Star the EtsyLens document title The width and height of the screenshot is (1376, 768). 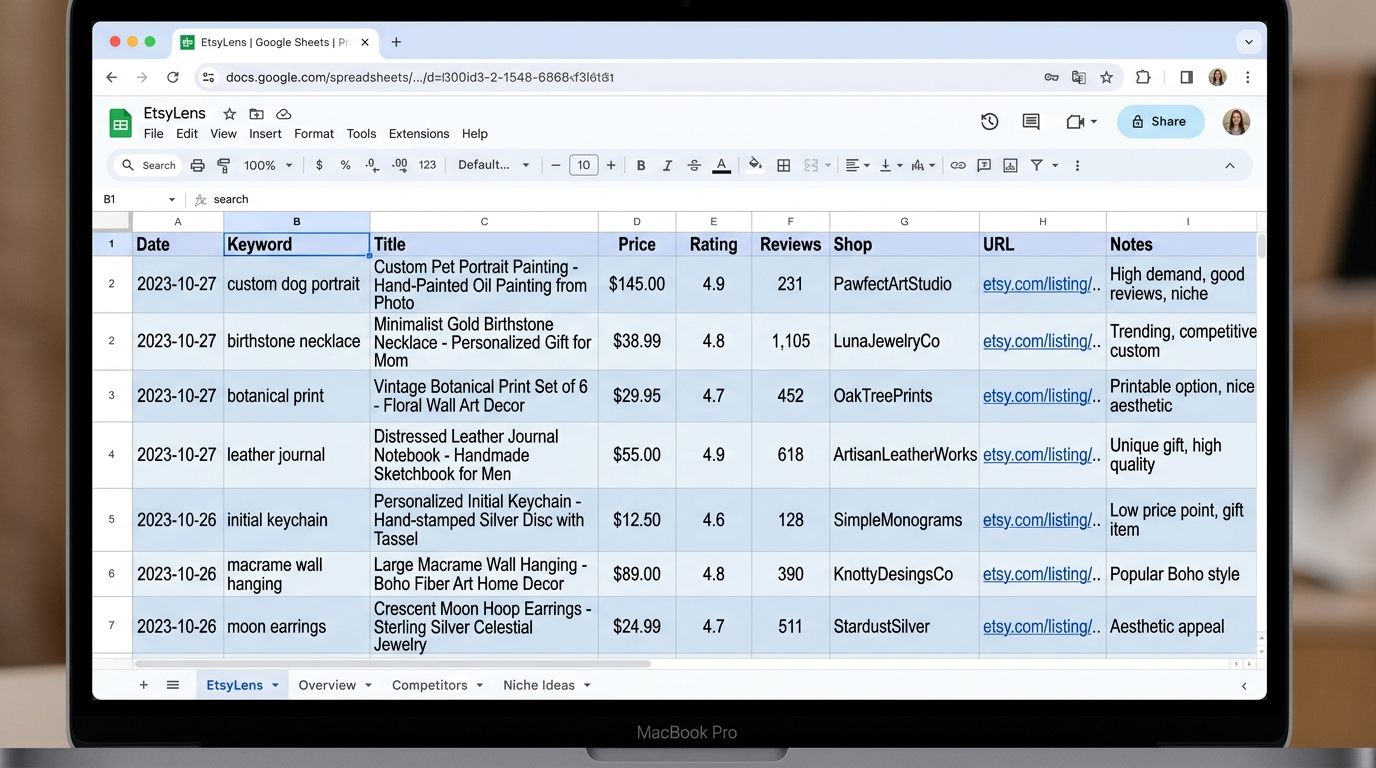click(229, 114)
